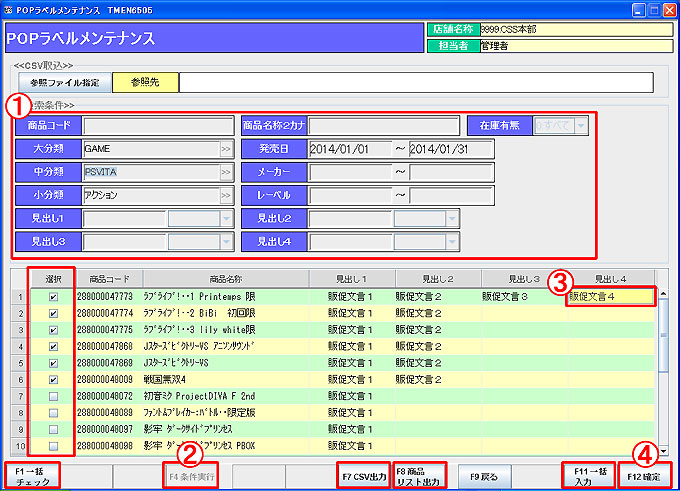Screen dimensions: 680x491
Task: Click the 見出し2 column header
Action: (438, 279)
